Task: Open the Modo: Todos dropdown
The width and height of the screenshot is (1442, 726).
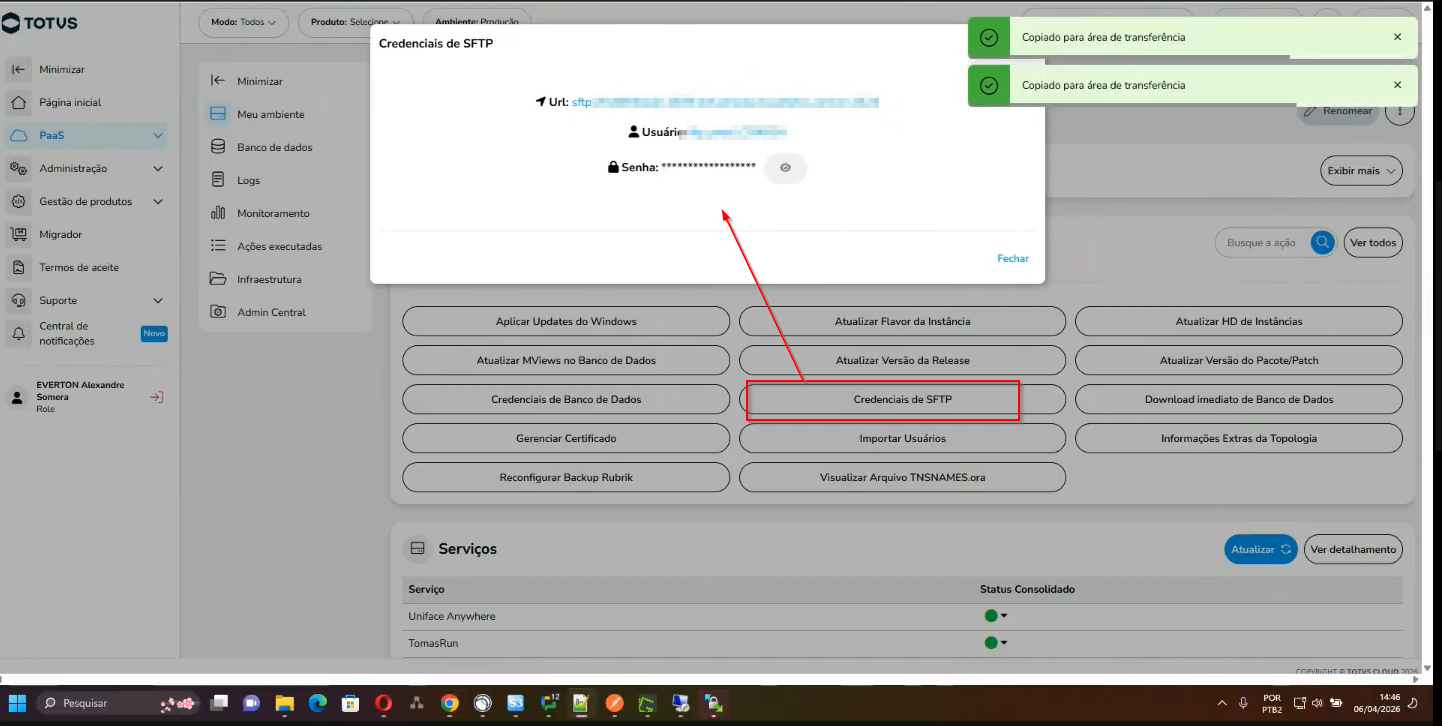Action: click(243, 21)
